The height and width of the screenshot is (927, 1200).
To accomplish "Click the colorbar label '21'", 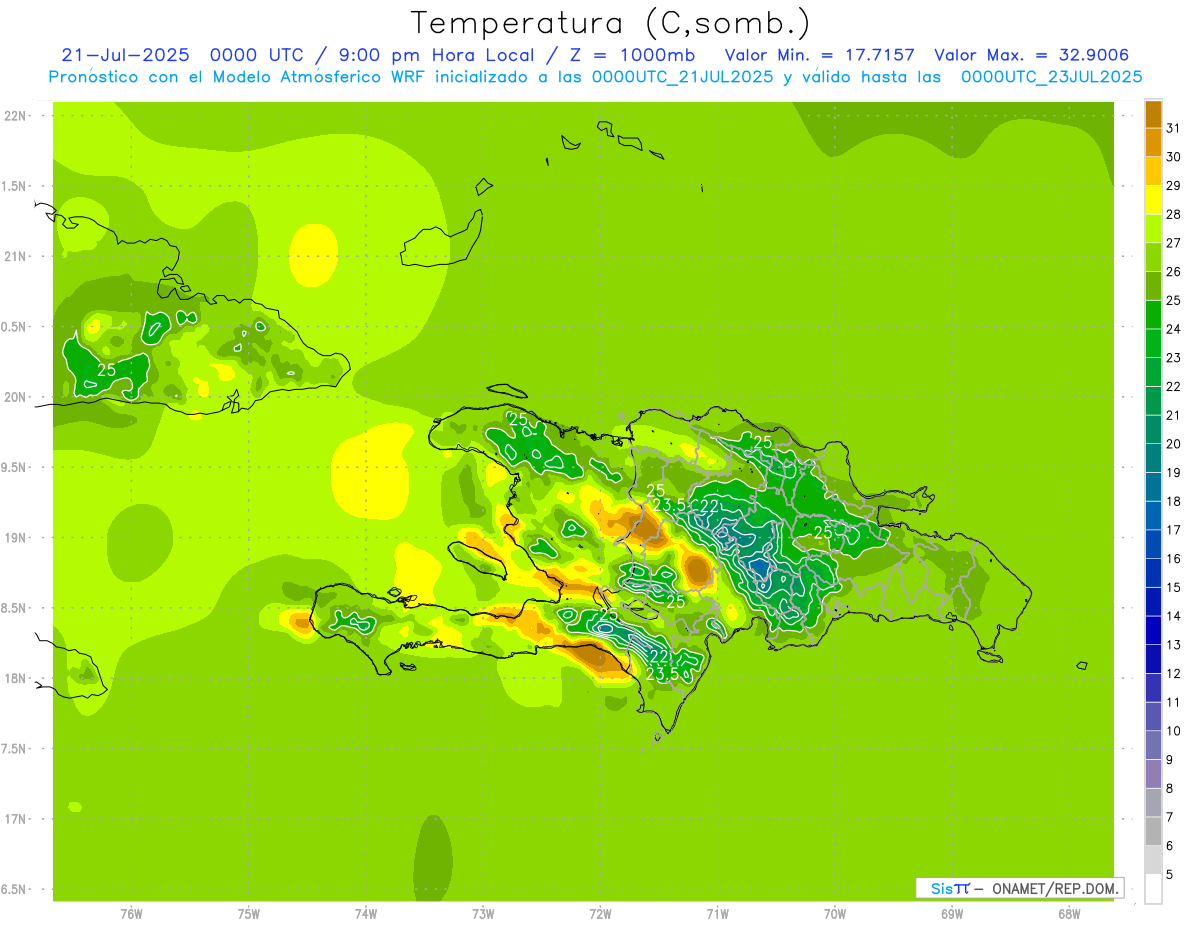I will pyautogui.click(x=1174, y=415).
